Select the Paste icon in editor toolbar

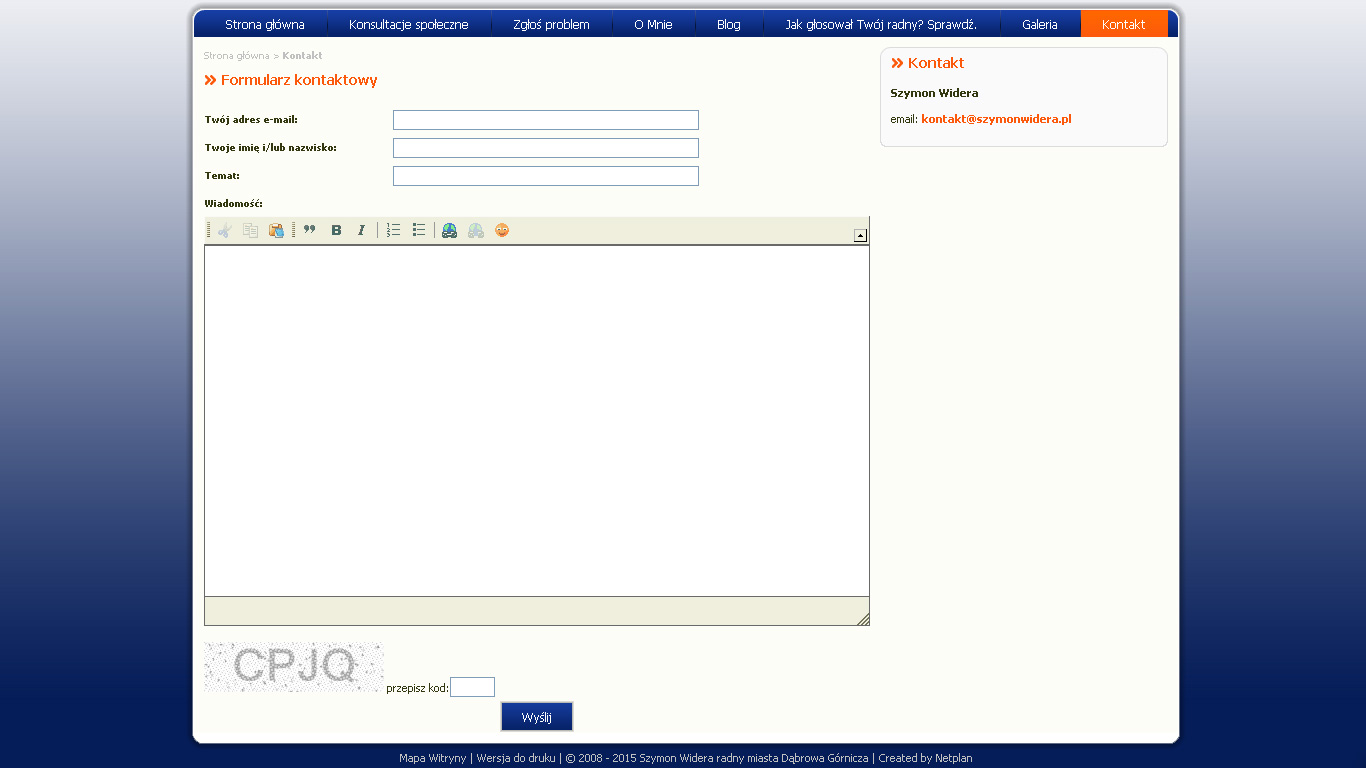click(276, 230)
